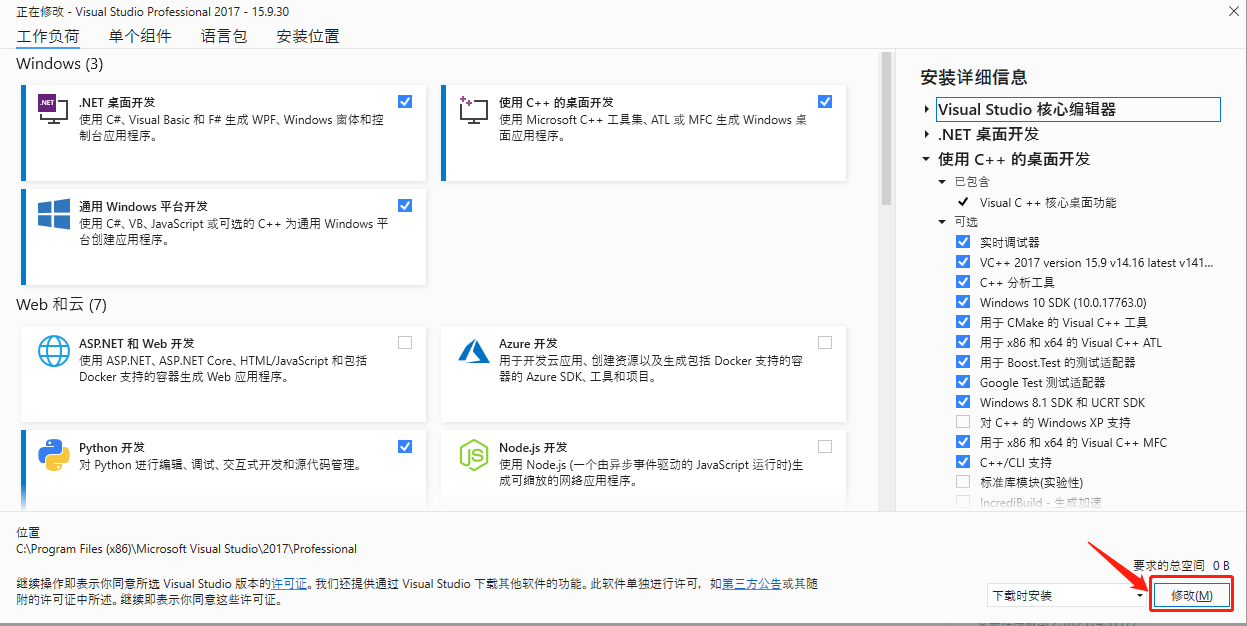Screen dimensions: 1247x626
Task: Enable 对 C++ 的 Windows XP 支持
Action: 963,421
